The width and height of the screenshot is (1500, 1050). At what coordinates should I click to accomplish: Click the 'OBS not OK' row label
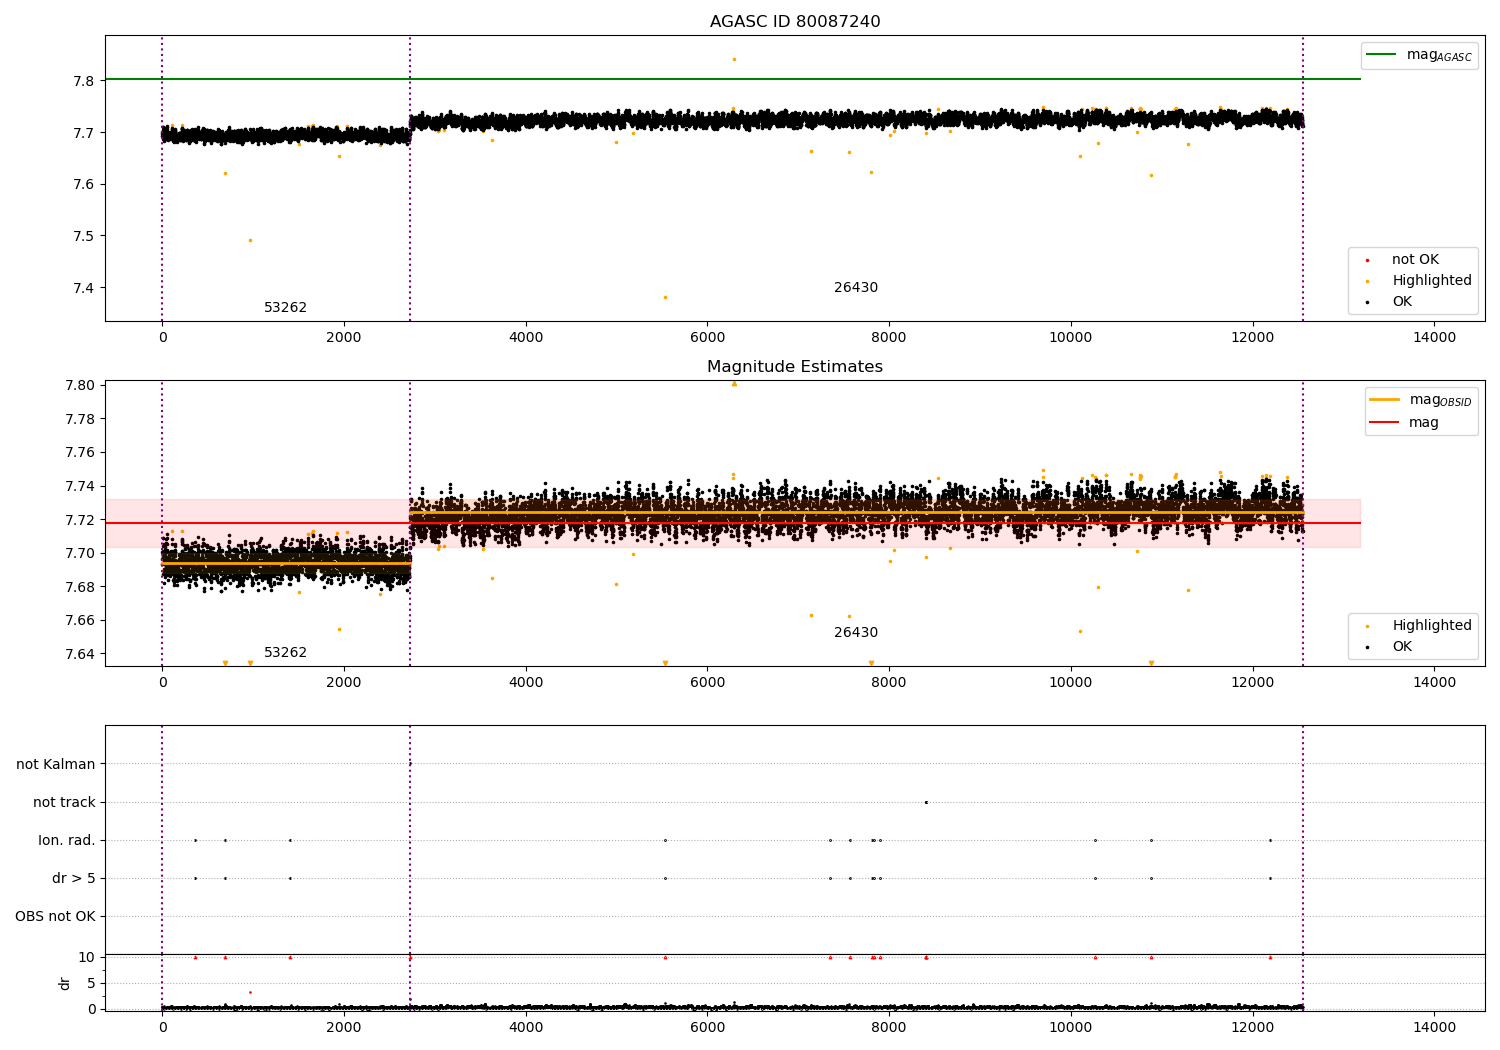(x=55, y=917)
